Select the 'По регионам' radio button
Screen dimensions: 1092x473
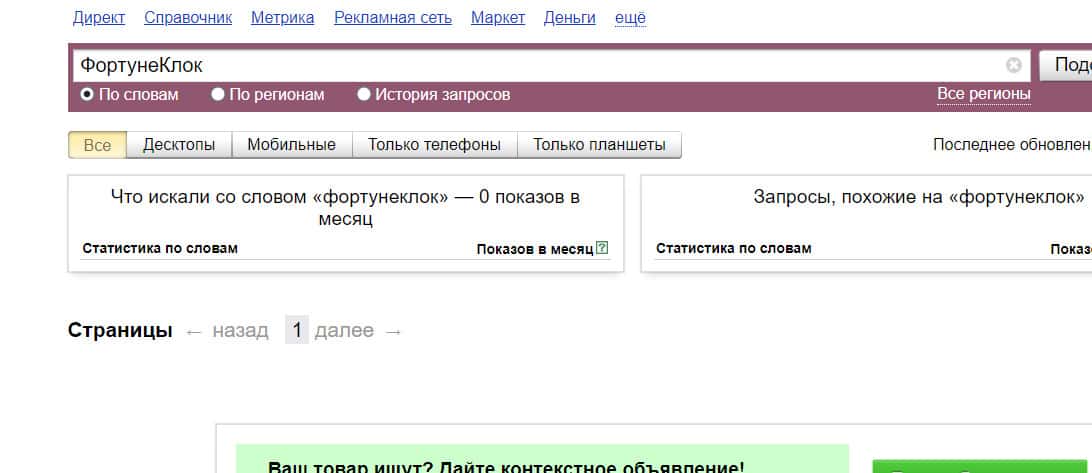point(218,94)
